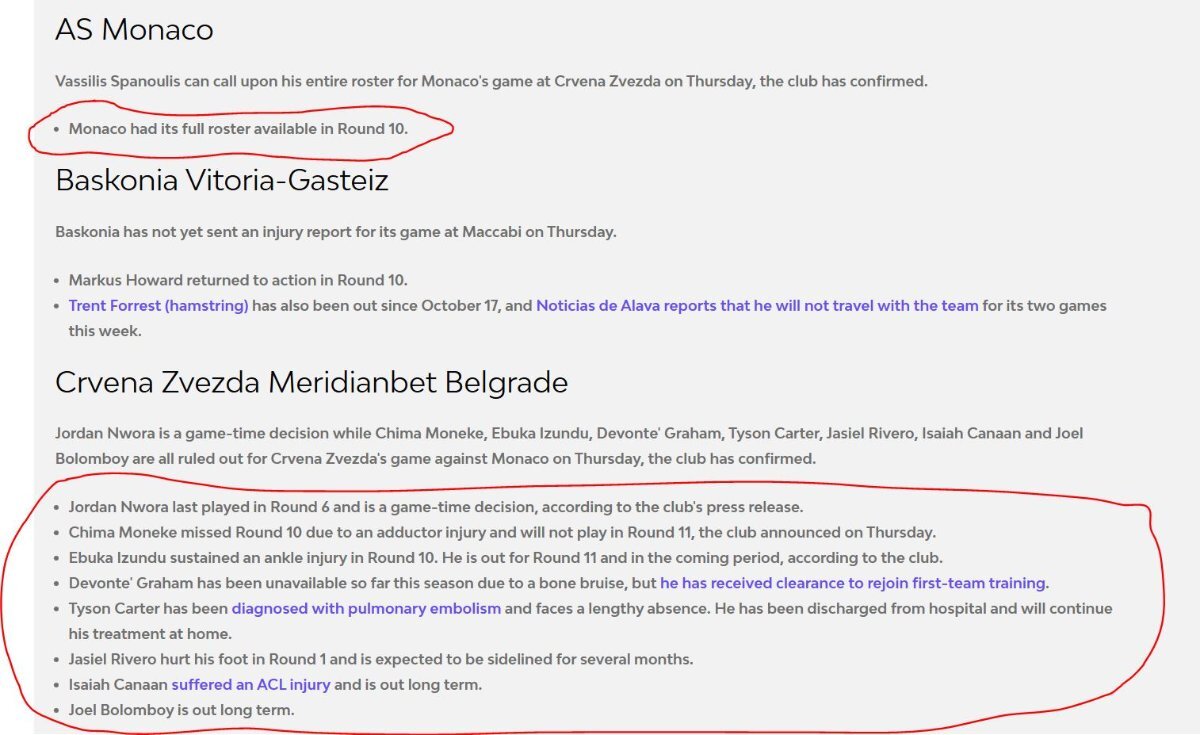
Task: Open the Noticias de Alava report link
Action: [x=757, y=306]
